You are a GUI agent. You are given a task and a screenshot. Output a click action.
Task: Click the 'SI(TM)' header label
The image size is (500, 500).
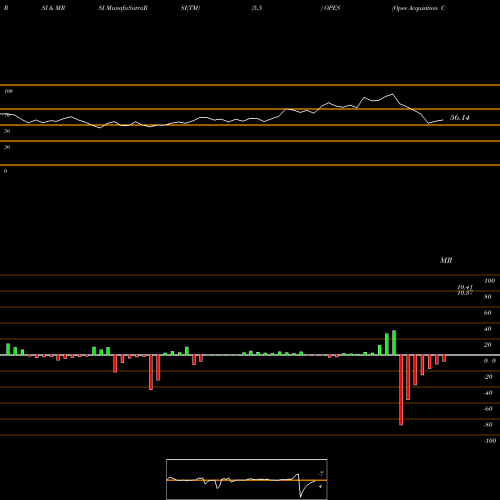point(190,8)
